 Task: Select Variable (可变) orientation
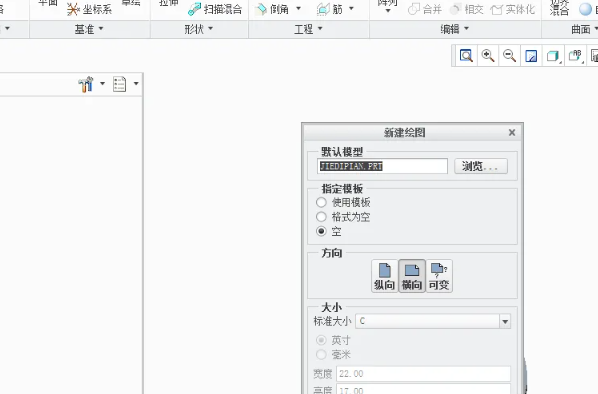tap(439, 276)
